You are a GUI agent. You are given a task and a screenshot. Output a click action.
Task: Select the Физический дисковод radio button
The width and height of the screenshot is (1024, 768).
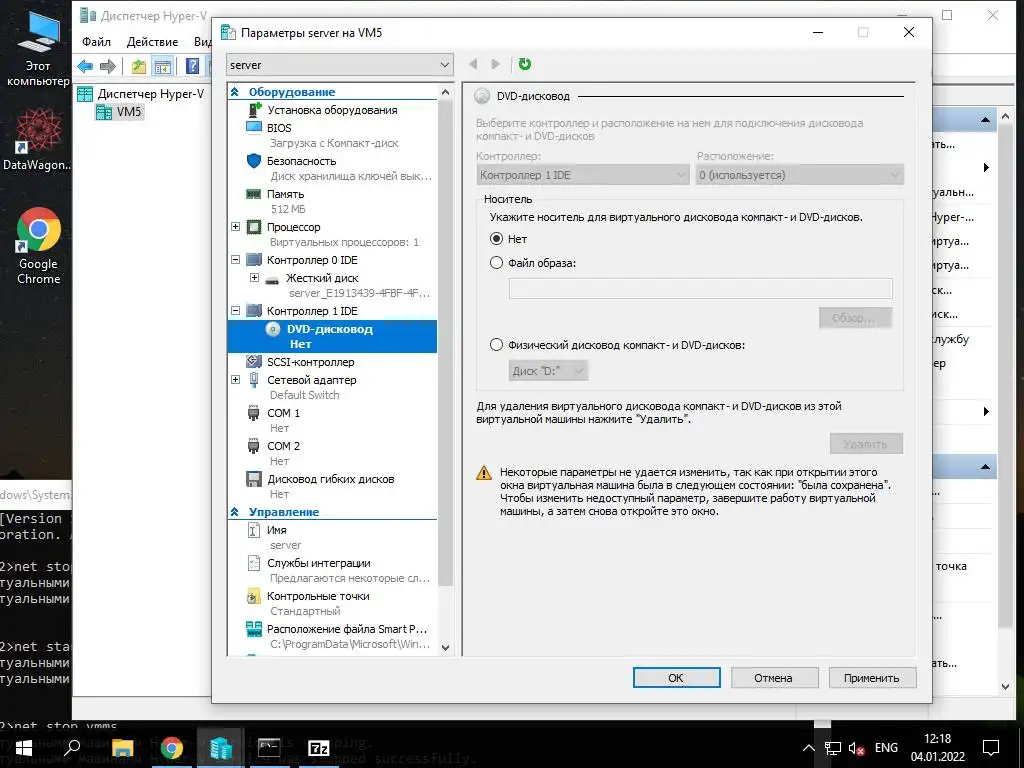[496, 345]
